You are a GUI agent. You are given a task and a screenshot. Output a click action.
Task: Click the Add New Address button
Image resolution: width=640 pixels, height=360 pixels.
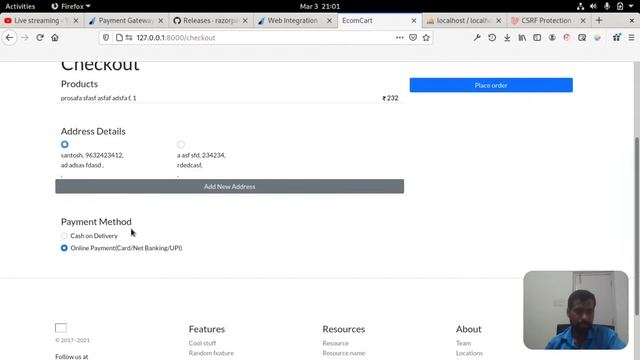click(x=229, y=187)
